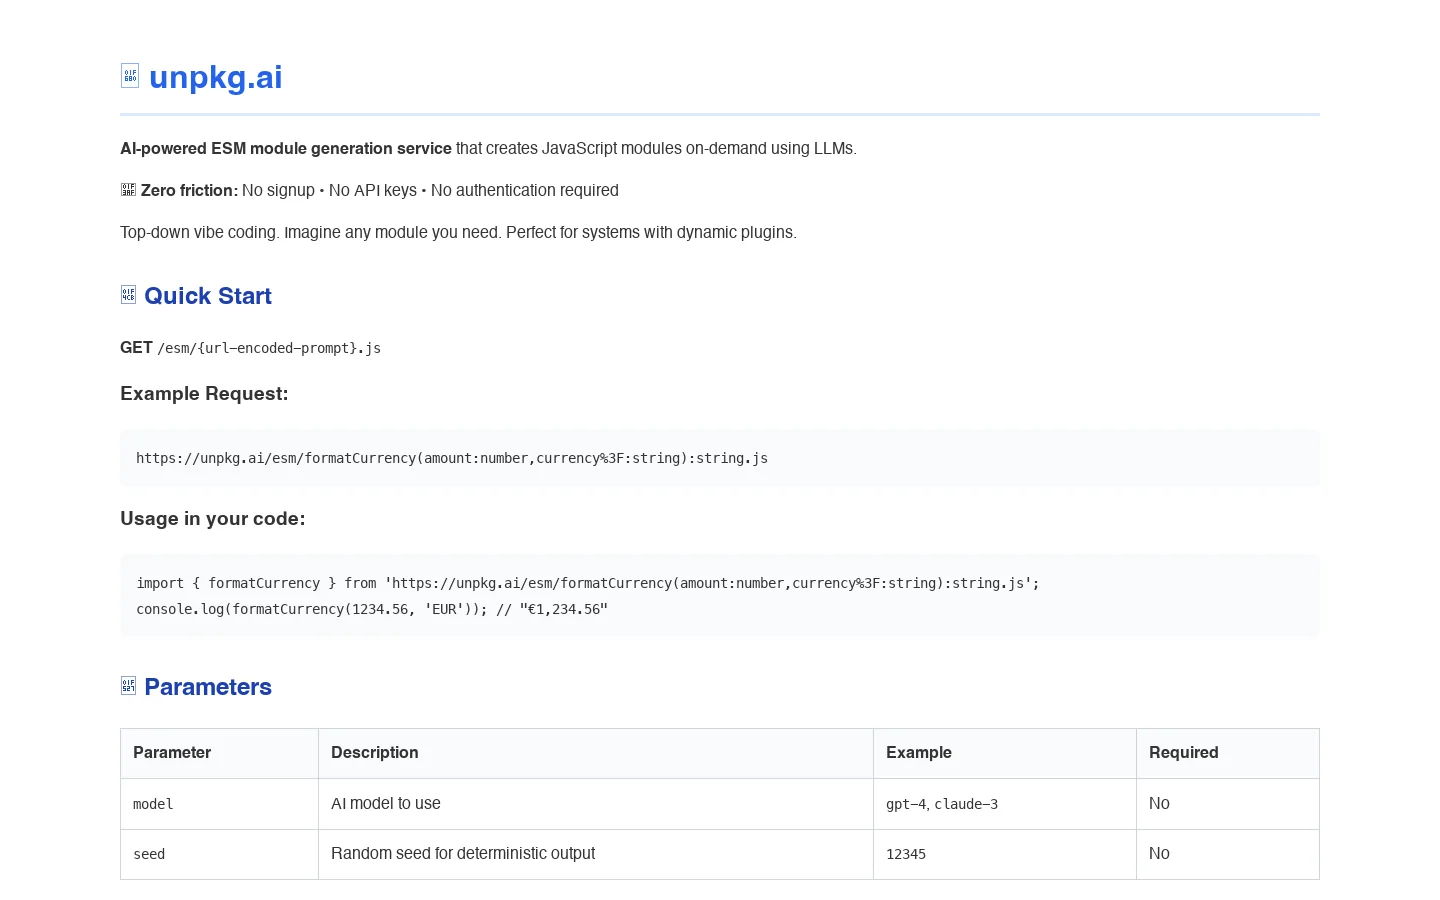The height and width of the screenshot is (900, 1440).
Task: Click the 'Required' column header
Action: click(1228, 753)
